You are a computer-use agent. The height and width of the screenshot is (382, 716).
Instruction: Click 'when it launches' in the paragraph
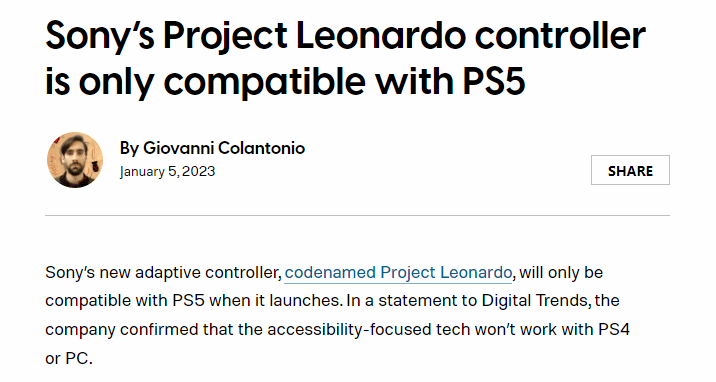coord(275,301)
